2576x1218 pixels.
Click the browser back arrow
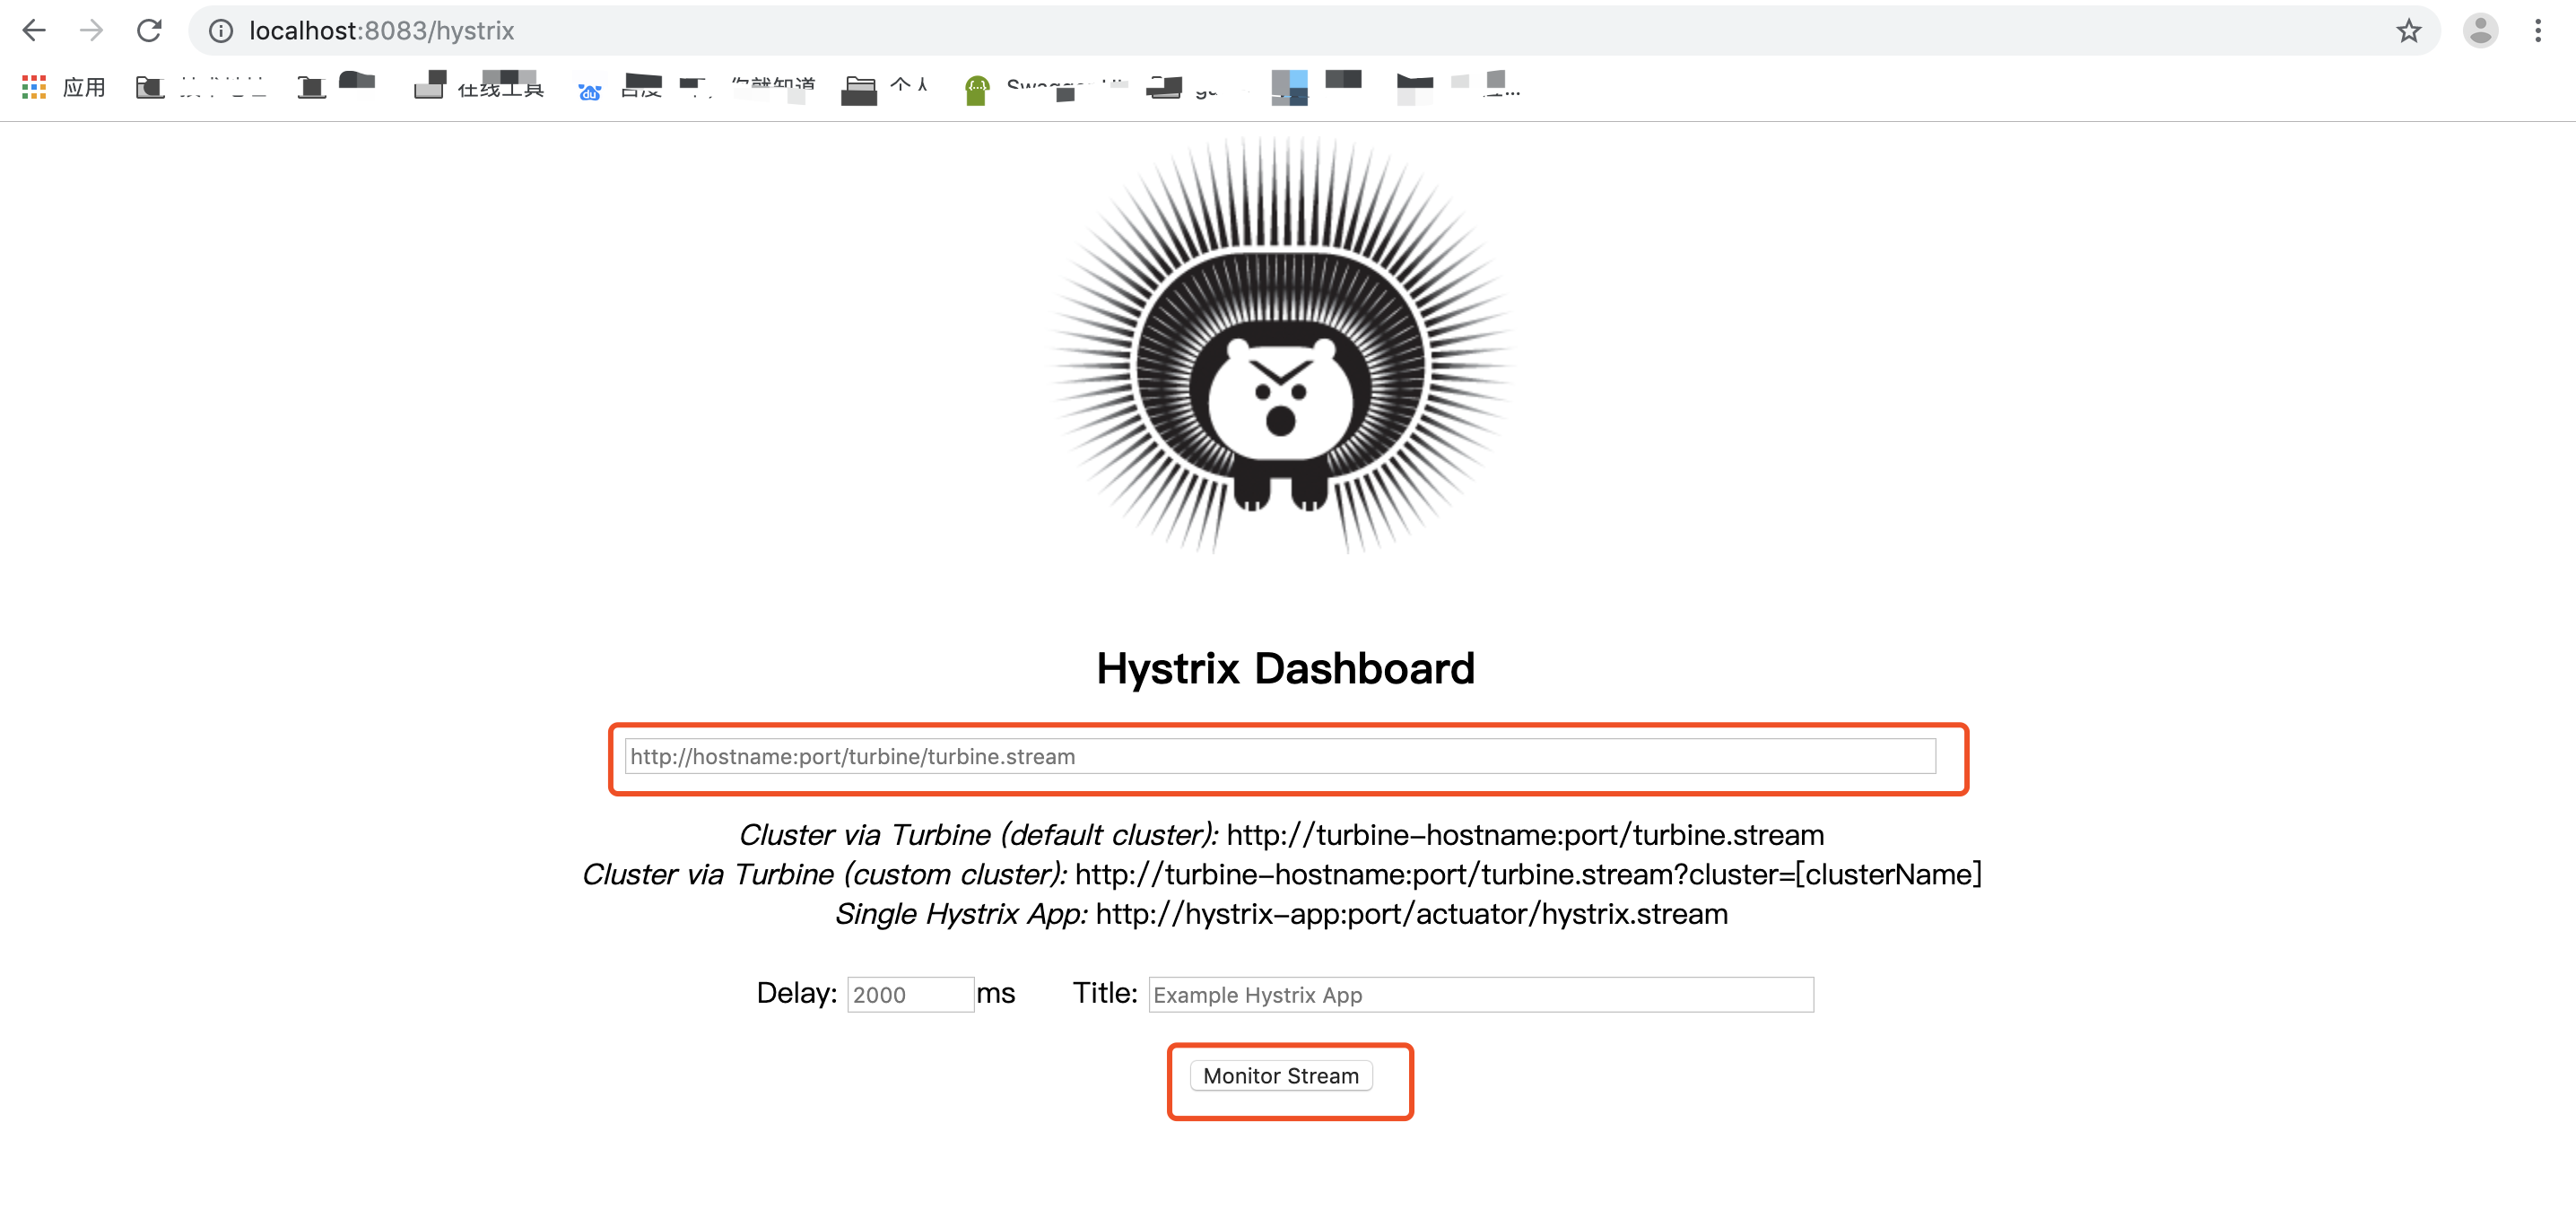[34, 31]
